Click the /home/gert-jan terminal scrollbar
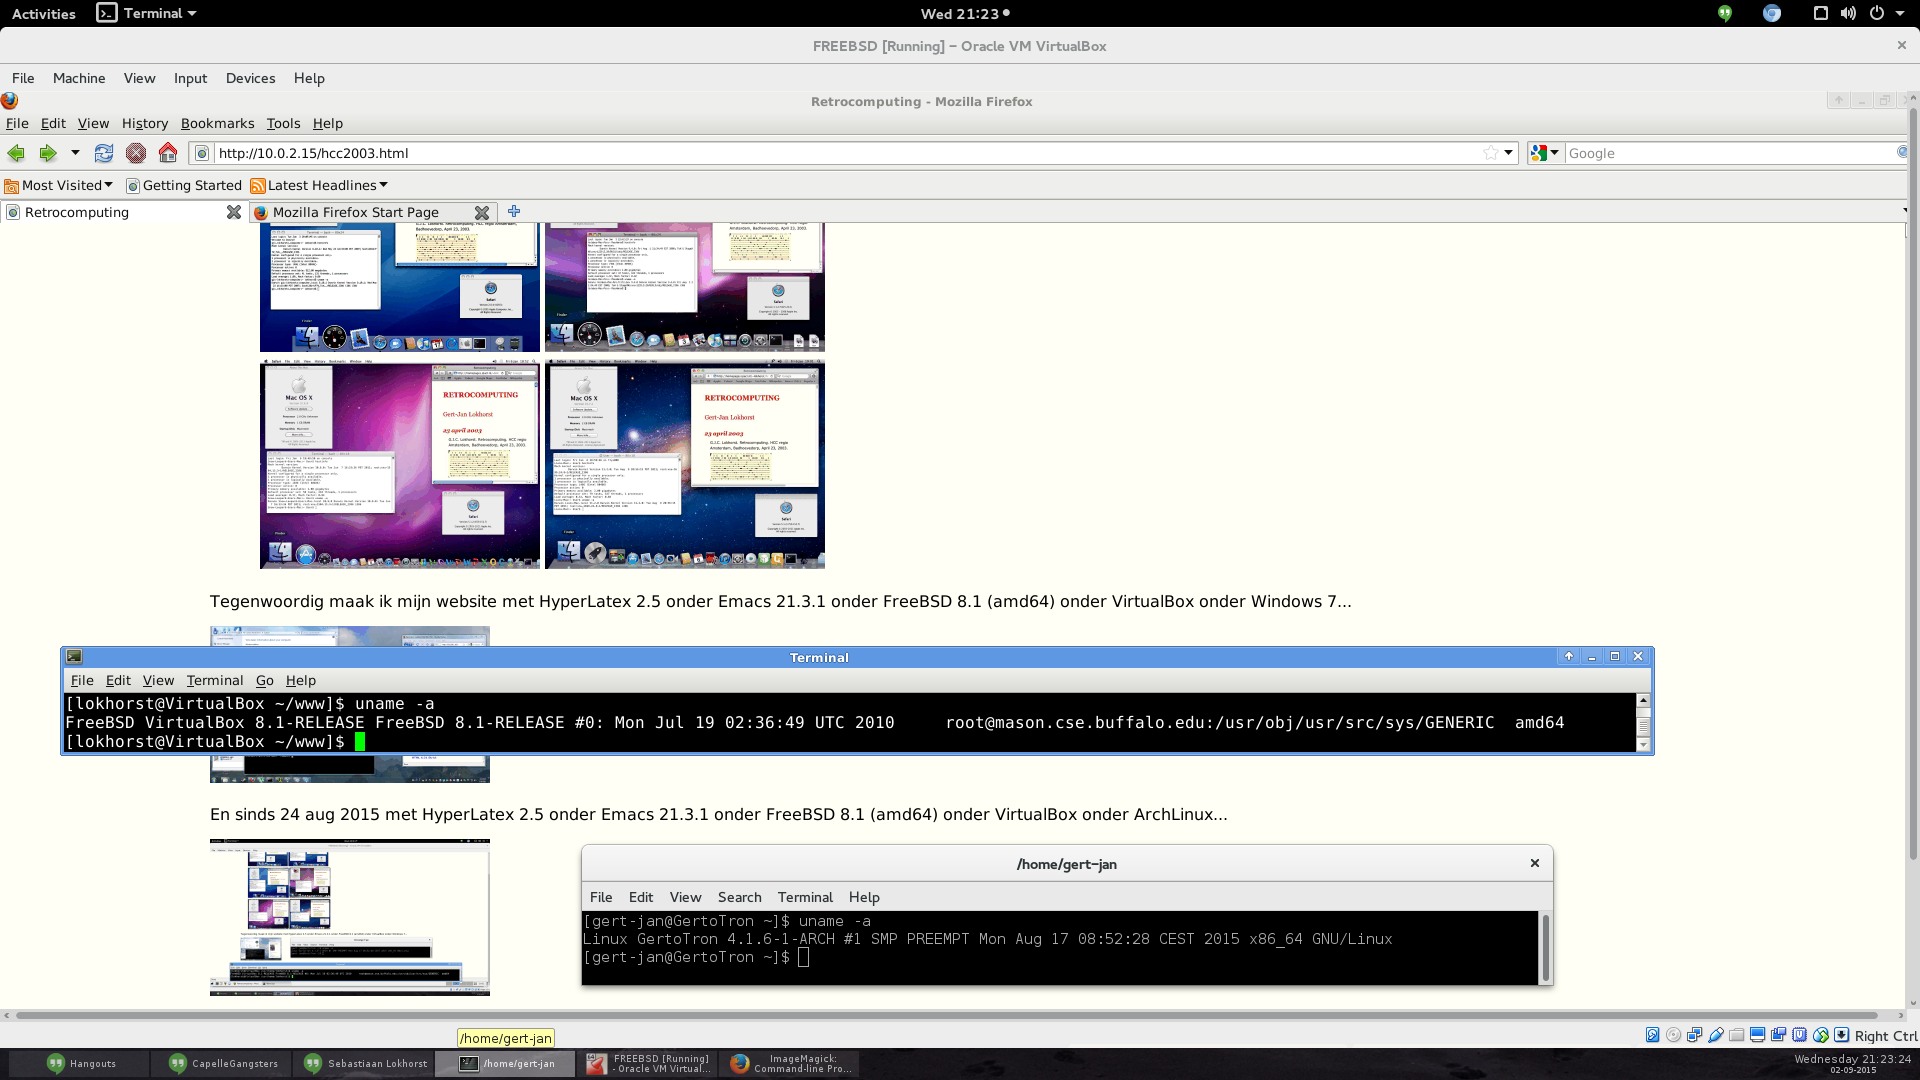Viewport: 1920px width, 1080px height. (x=1545, y=947)
